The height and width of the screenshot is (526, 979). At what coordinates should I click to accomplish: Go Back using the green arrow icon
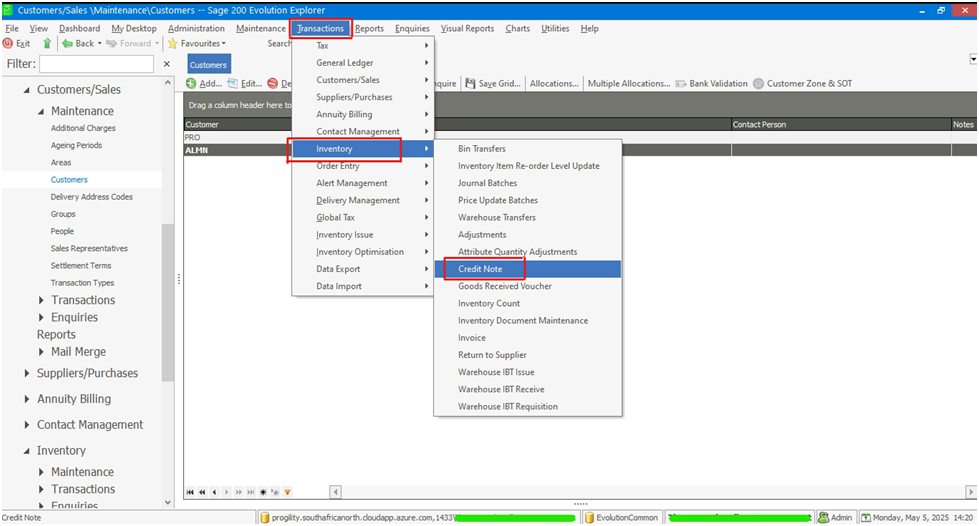(x=67, y=44)
